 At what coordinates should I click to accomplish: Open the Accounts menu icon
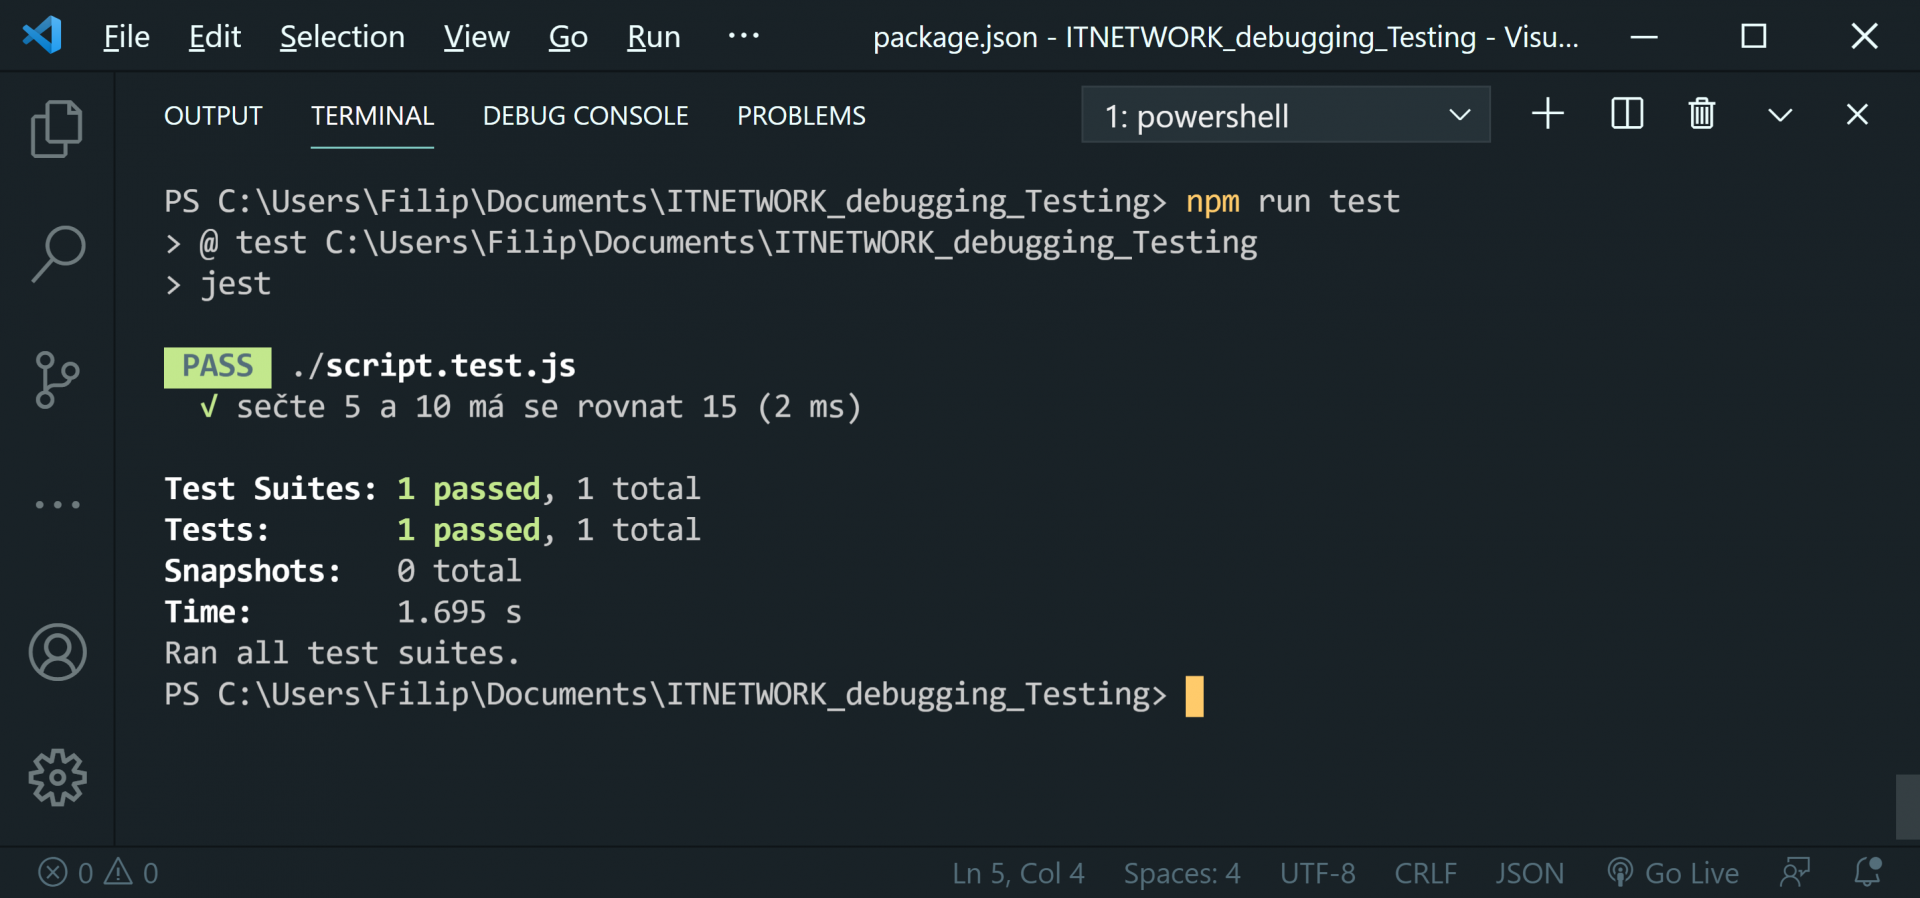57,652
